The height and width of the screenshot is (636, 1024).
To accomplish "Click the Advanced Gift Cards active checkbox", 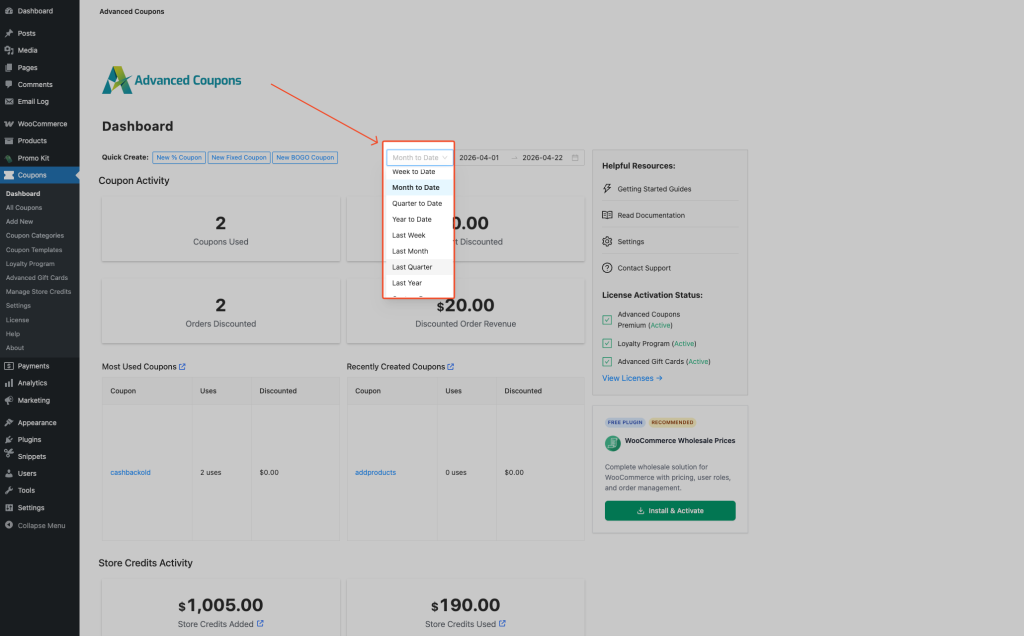I will click(607, 361).
